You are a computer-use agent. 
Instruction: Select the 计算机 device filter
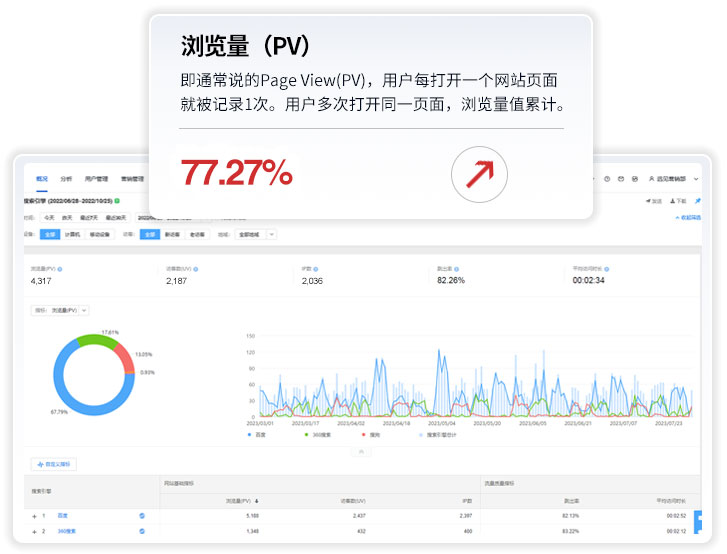tap(73, 234)
